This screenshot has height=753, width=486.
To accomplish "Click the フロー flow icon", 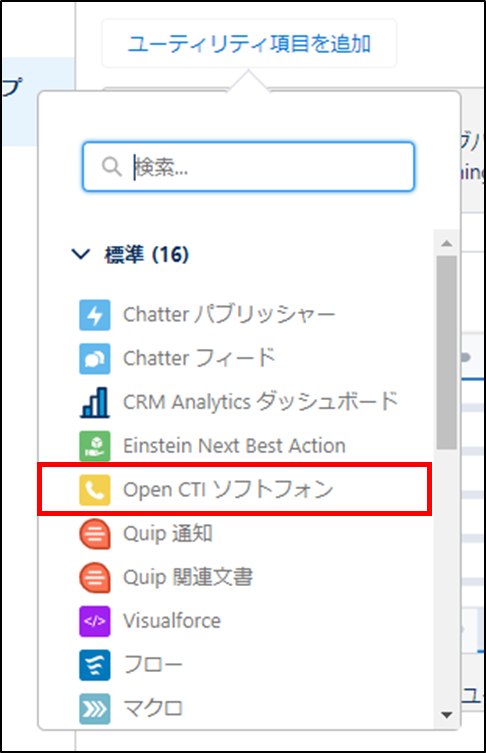I will pos(95,665).
